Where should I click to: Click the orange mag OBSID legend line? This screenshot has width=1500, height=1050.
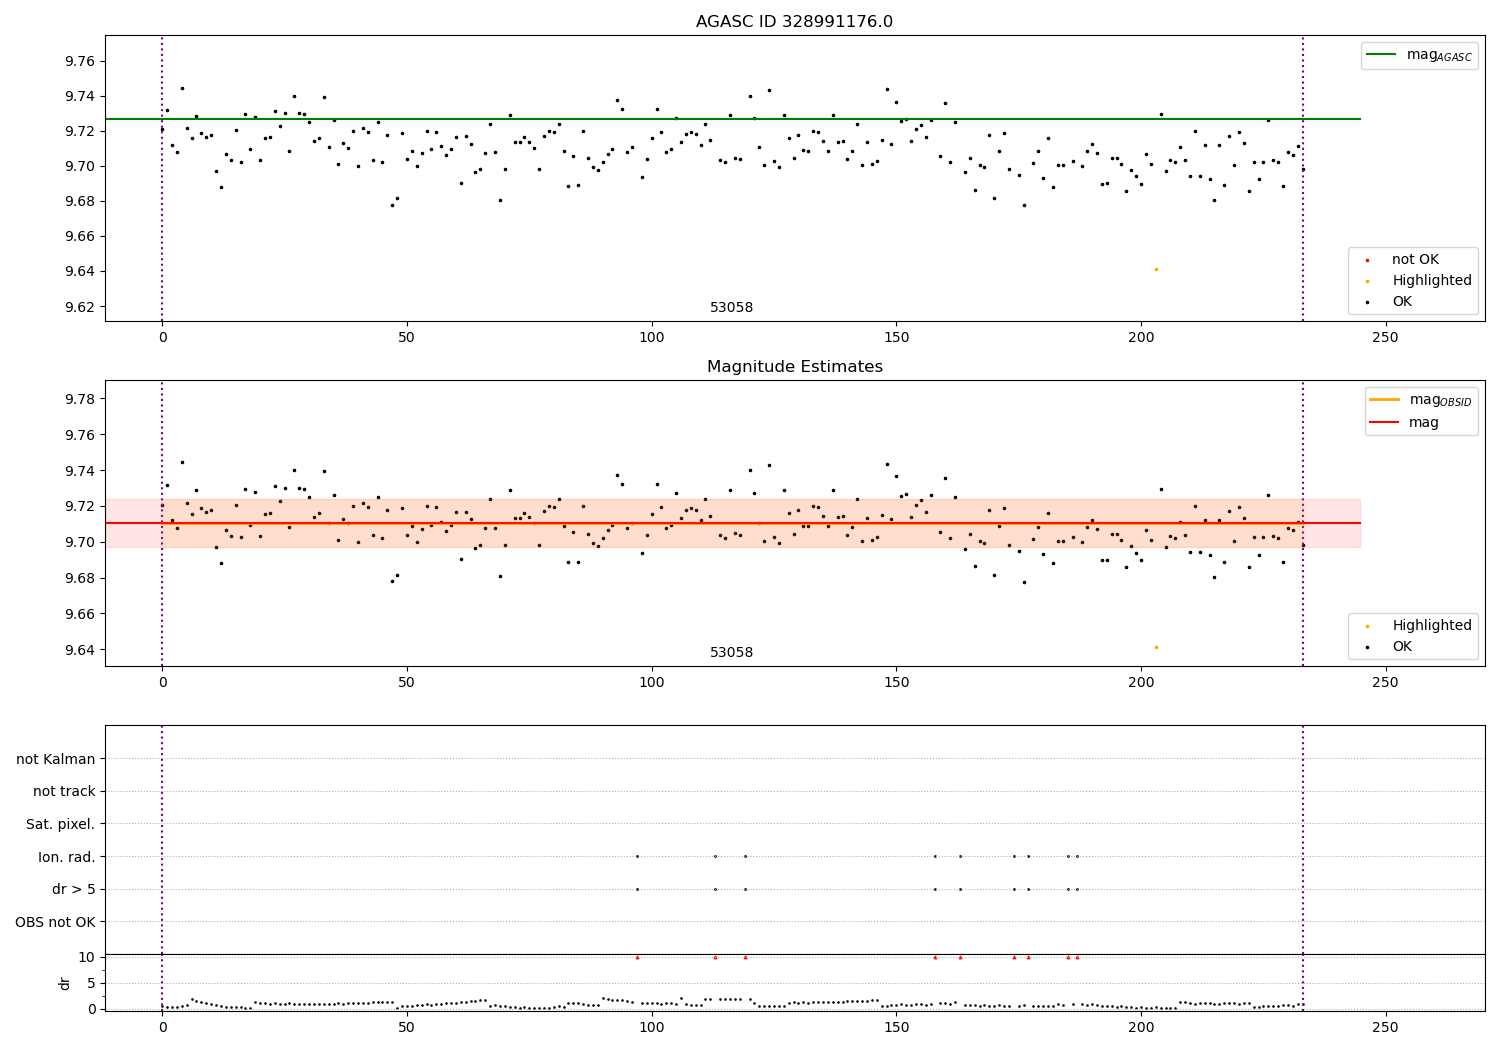pos(1385,400)
